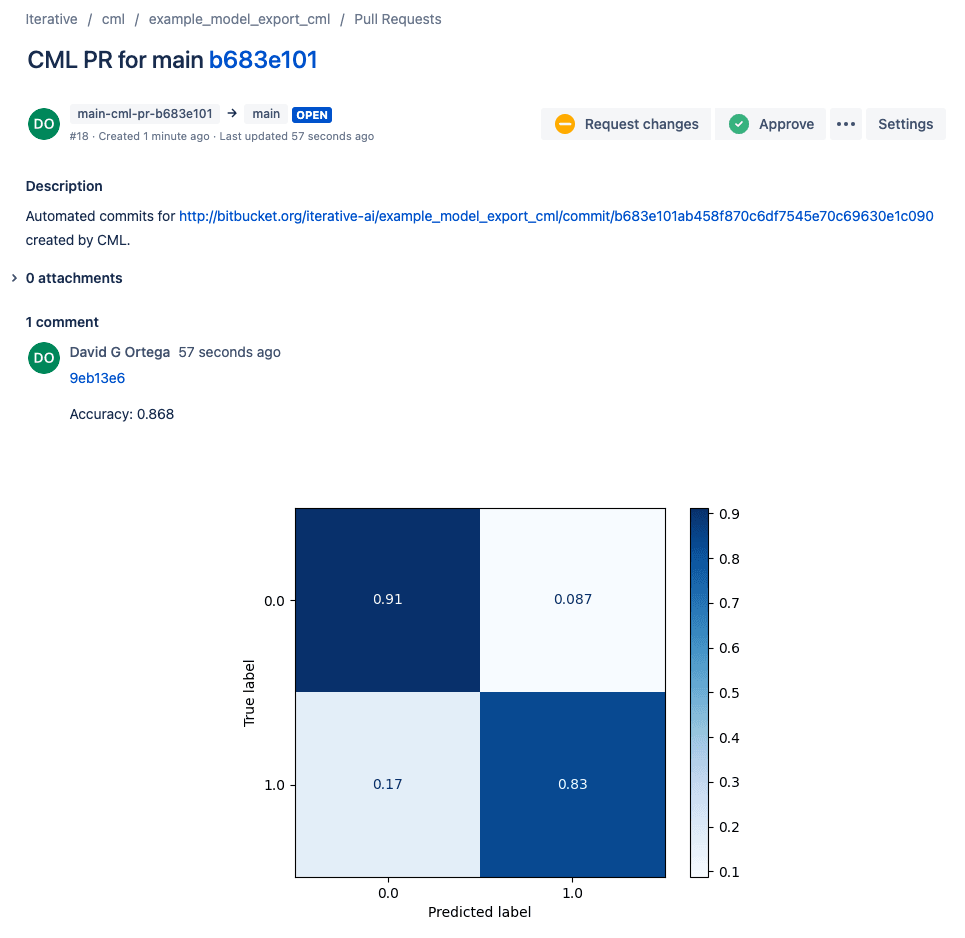Click the David G Ortega author name

pos(120,352)
